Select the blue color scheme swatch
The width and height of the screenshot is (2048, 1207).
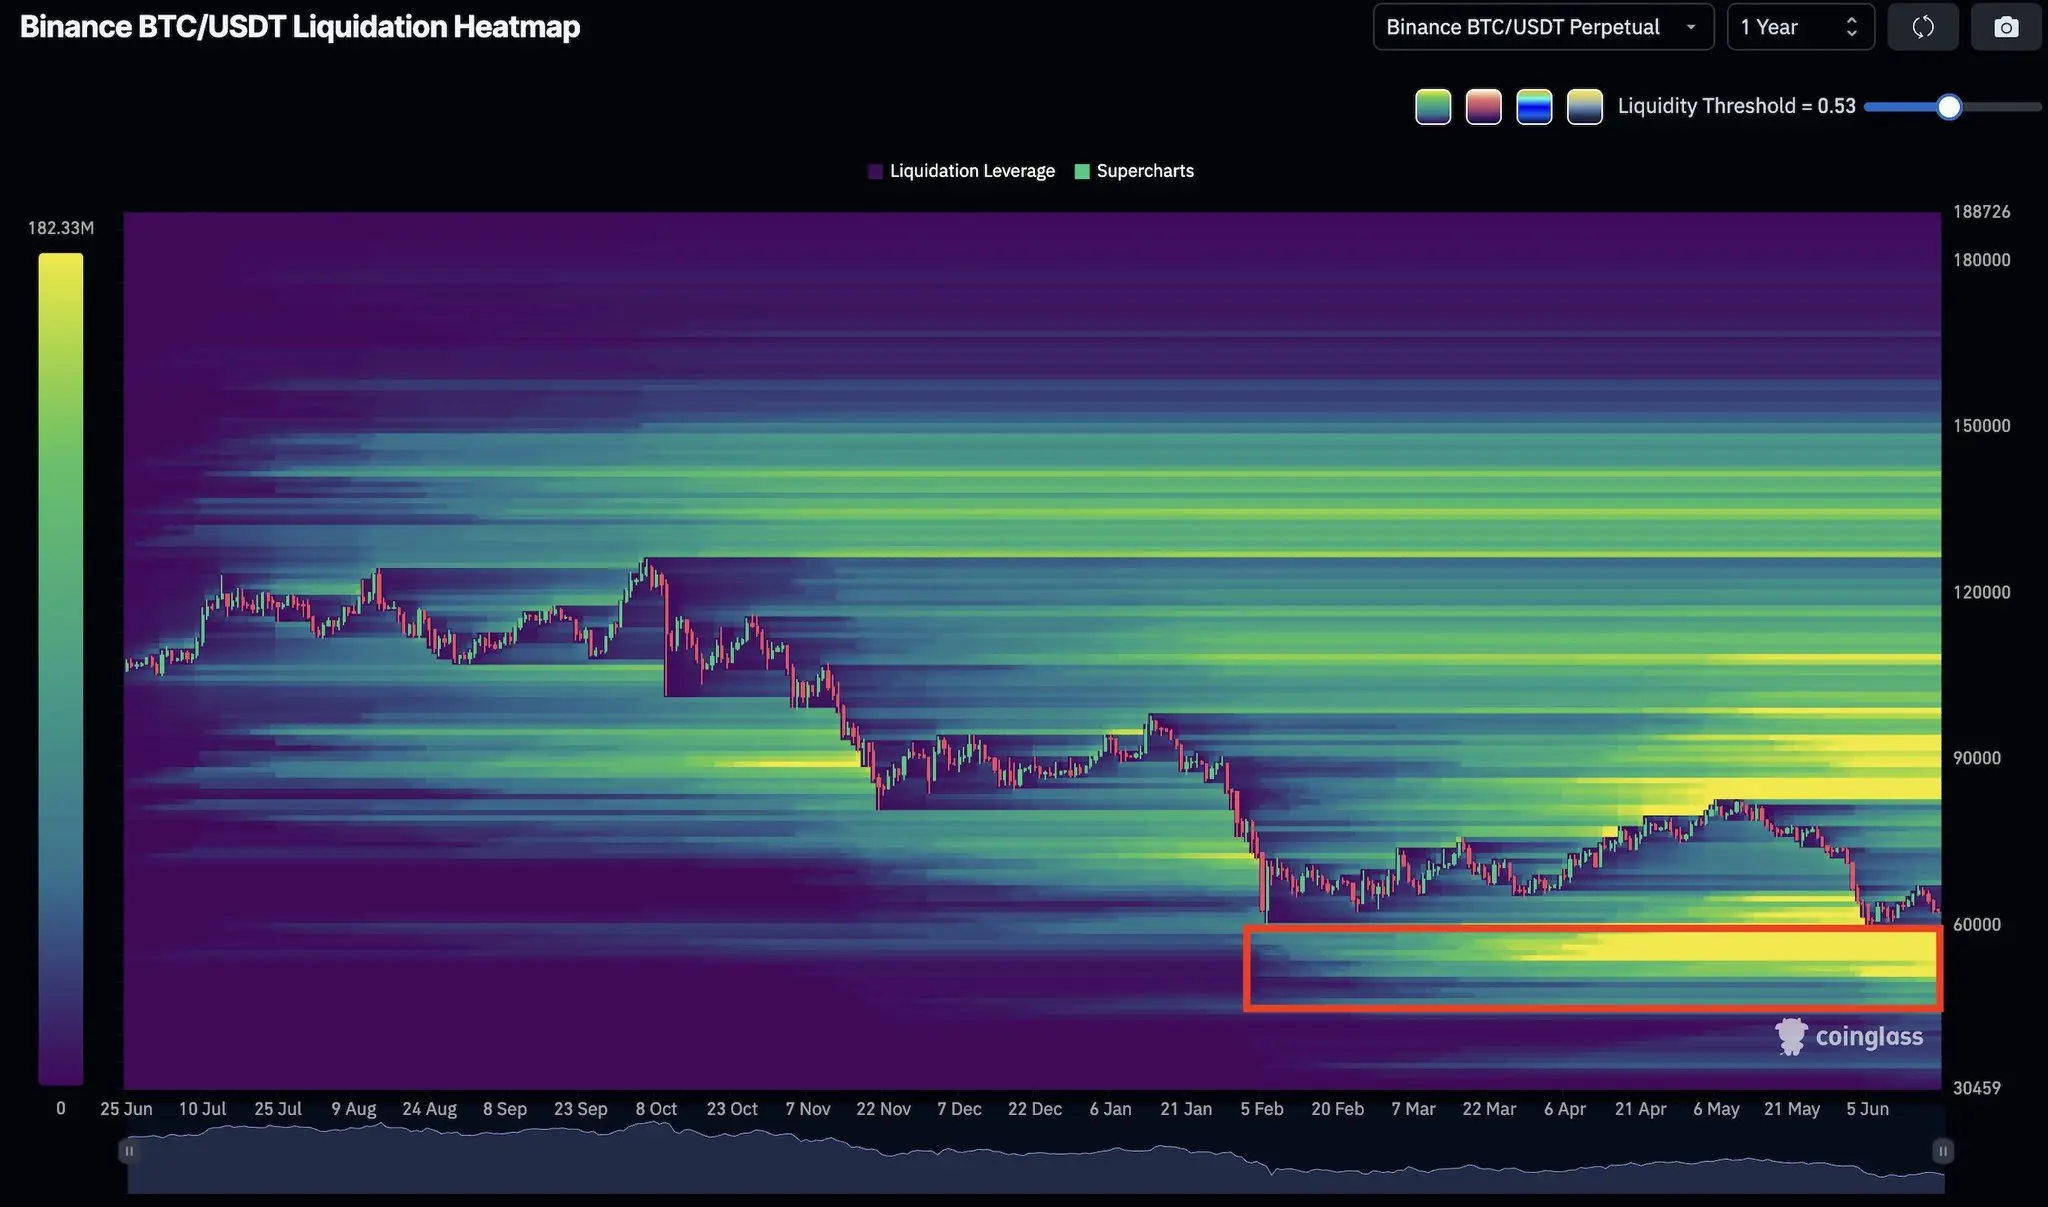click(x=1534, y=107)
